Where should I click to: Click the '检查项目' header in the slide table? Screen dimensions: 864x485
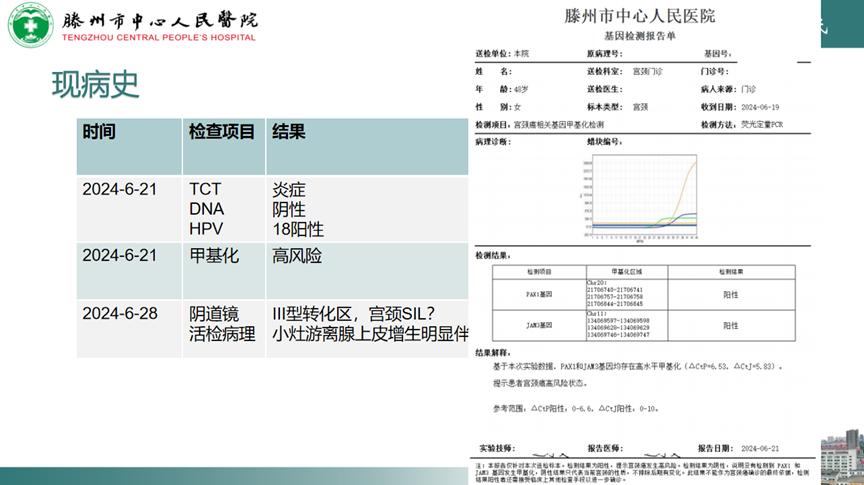click(x=222, y=132)
